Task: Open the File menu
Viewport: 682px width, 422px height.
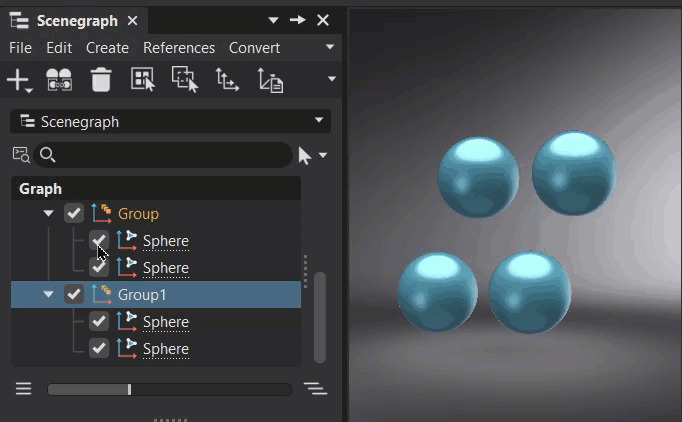Action: pyautogui.click(x=20, y=48)
